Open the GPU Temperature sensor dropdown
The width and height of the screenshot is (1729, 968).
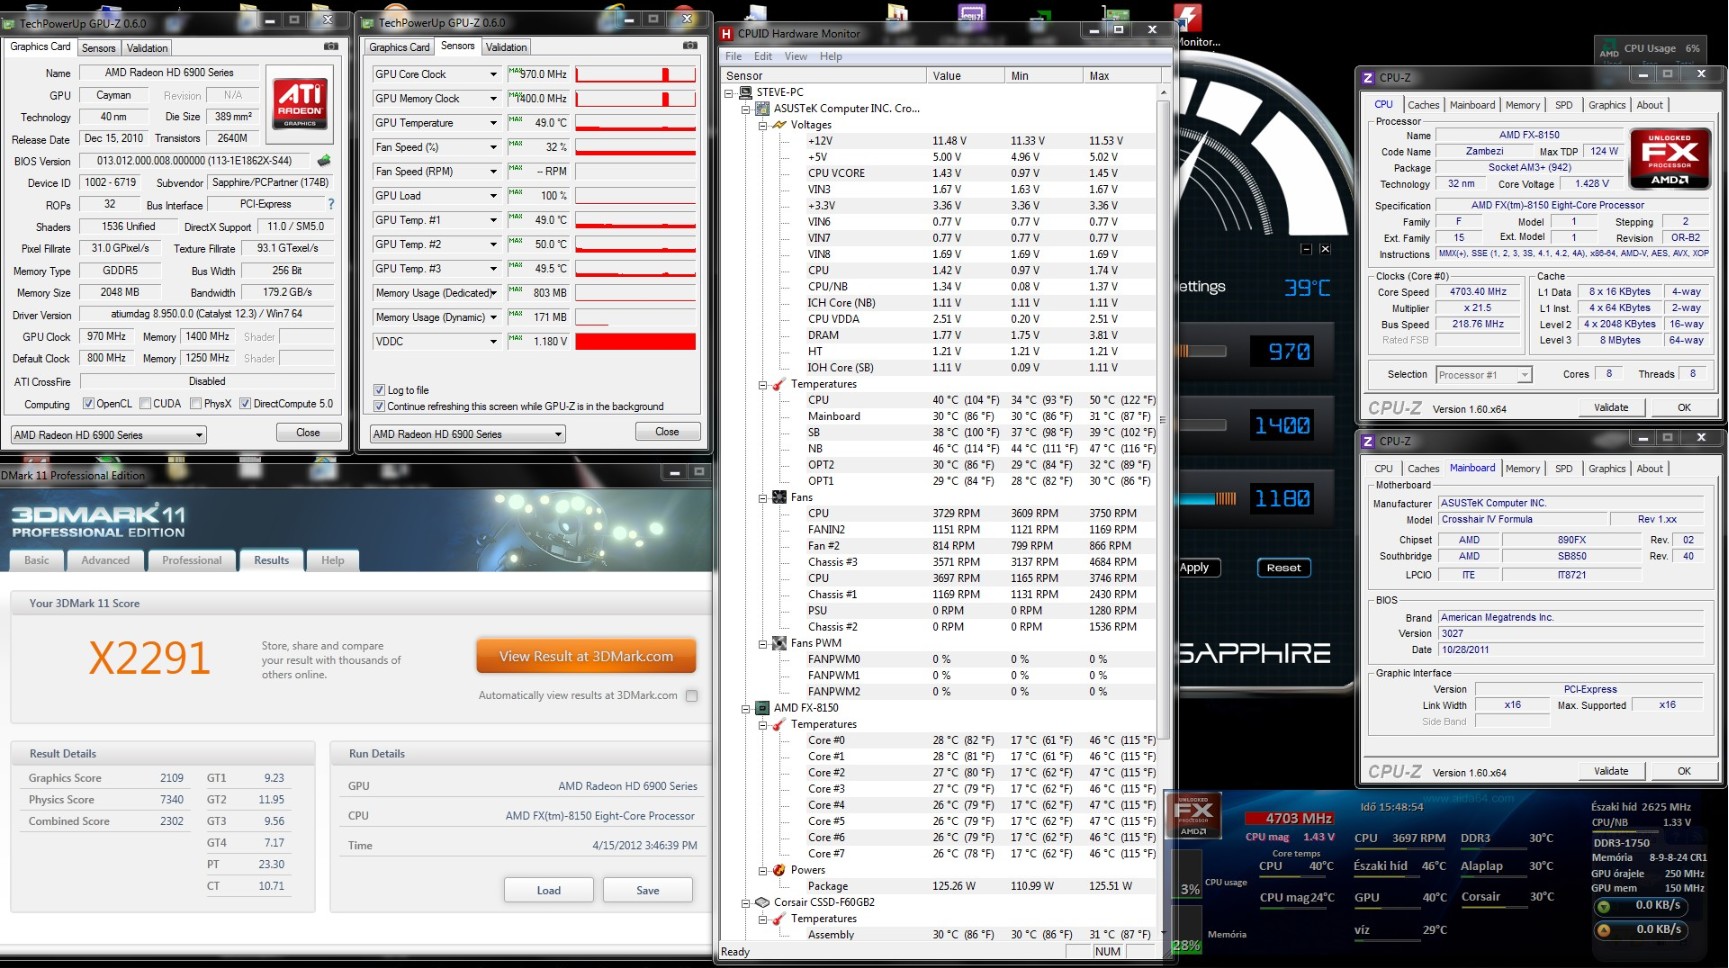pyautogui.click(x=493, y=123)
